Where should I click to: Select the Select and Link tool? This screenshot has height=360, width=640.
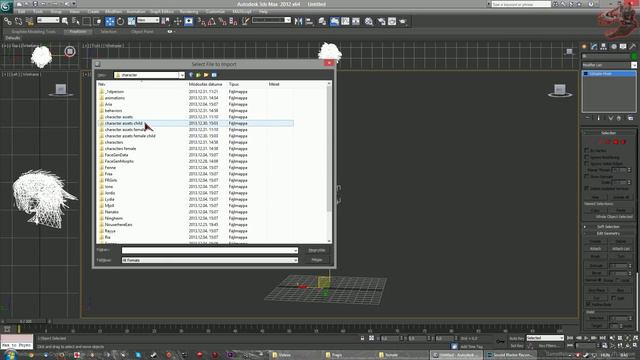(8, 21)
